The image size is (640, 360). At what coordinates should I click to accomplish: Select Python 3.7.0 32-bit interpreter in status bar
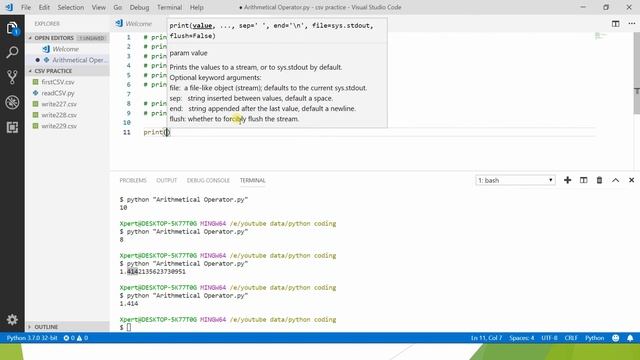tap(32, 338)
